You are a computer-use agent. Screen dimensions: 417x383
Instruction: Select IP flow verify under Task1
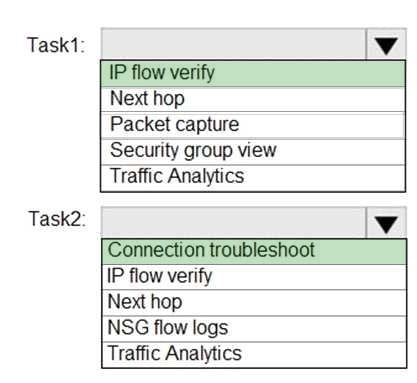(253, 73)
